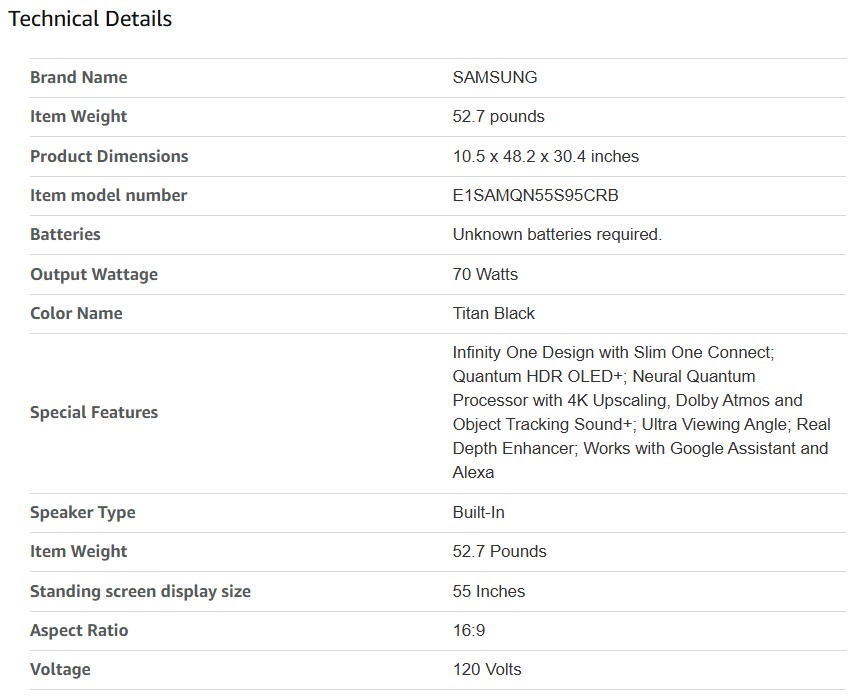Viewport: 864px width, 700px height.
Task: Click the Color Name label
Action: 76,313
